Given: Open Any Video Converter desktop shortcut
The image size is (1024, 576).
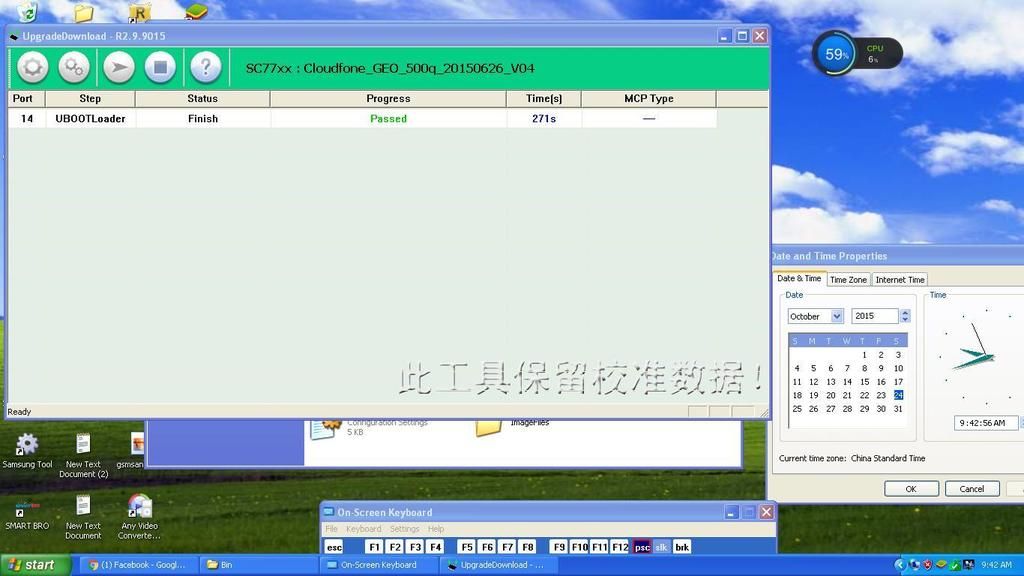Looking at the screenshot, I should 139,508.
